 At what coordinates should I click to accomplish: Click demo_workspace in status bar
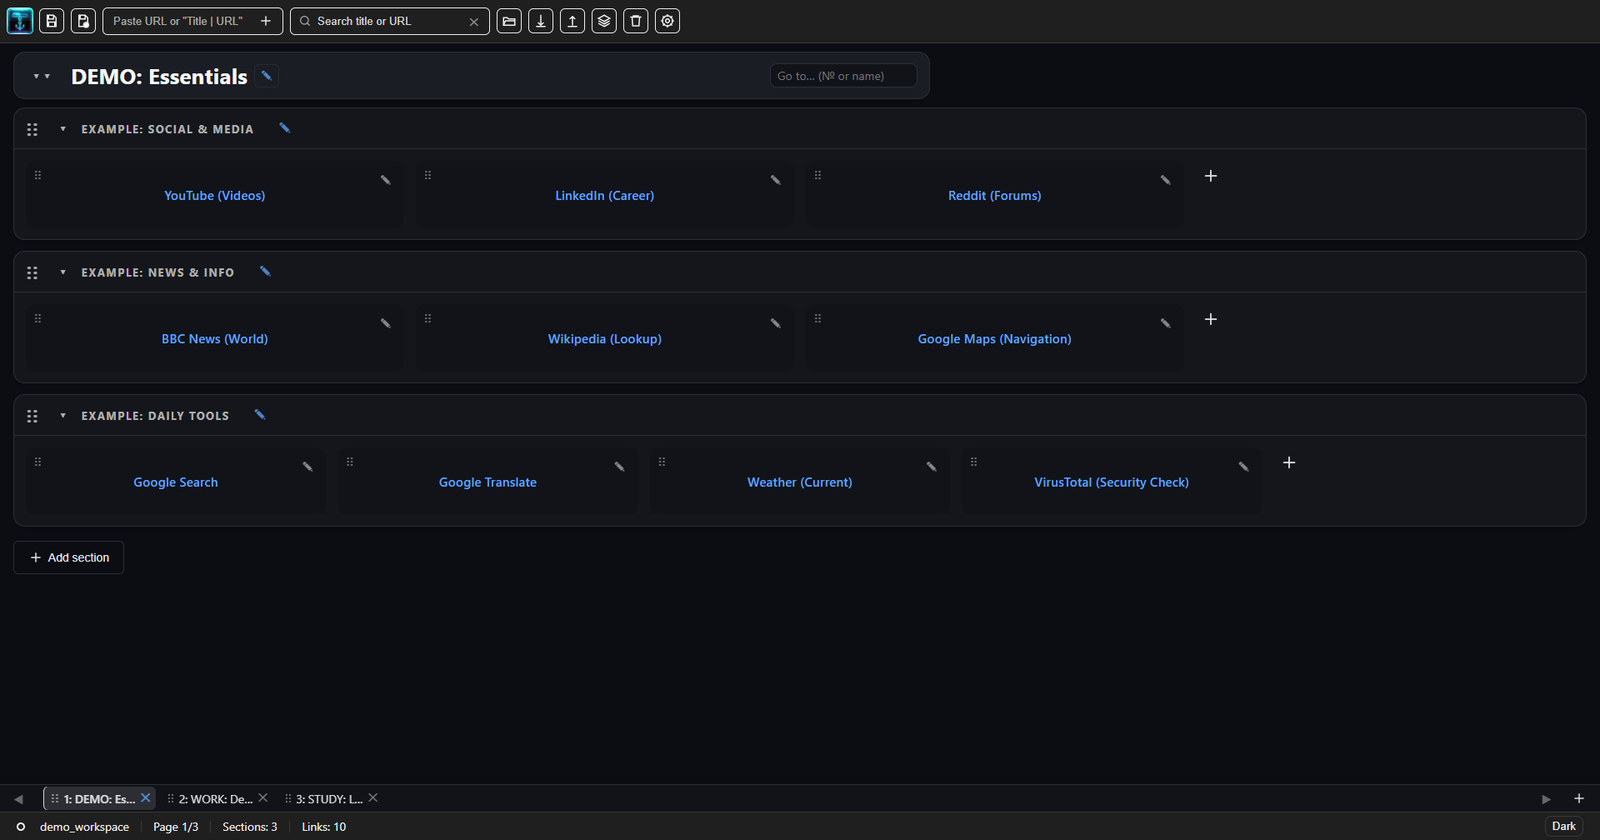[84, 827]
